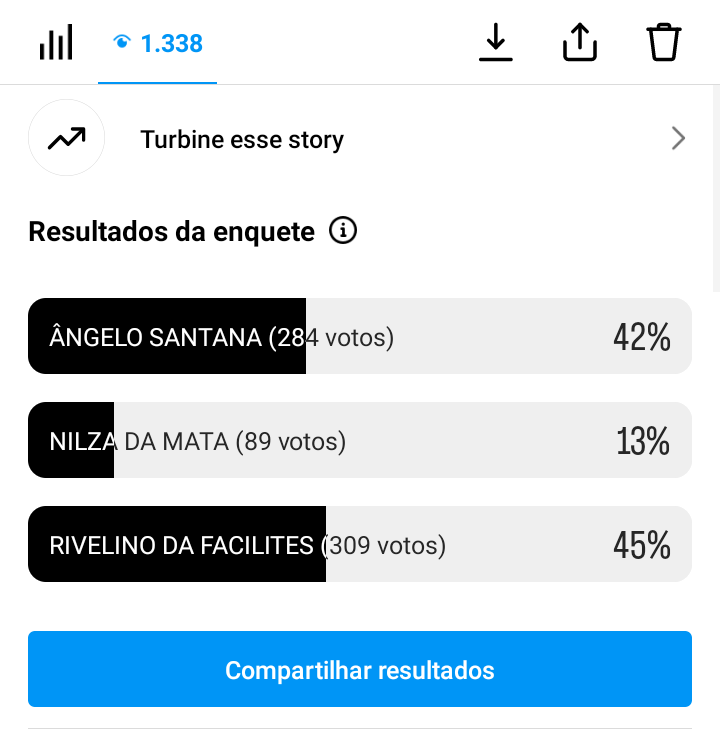Switch to the 1.338 viewers tab

tap(158, 43)
